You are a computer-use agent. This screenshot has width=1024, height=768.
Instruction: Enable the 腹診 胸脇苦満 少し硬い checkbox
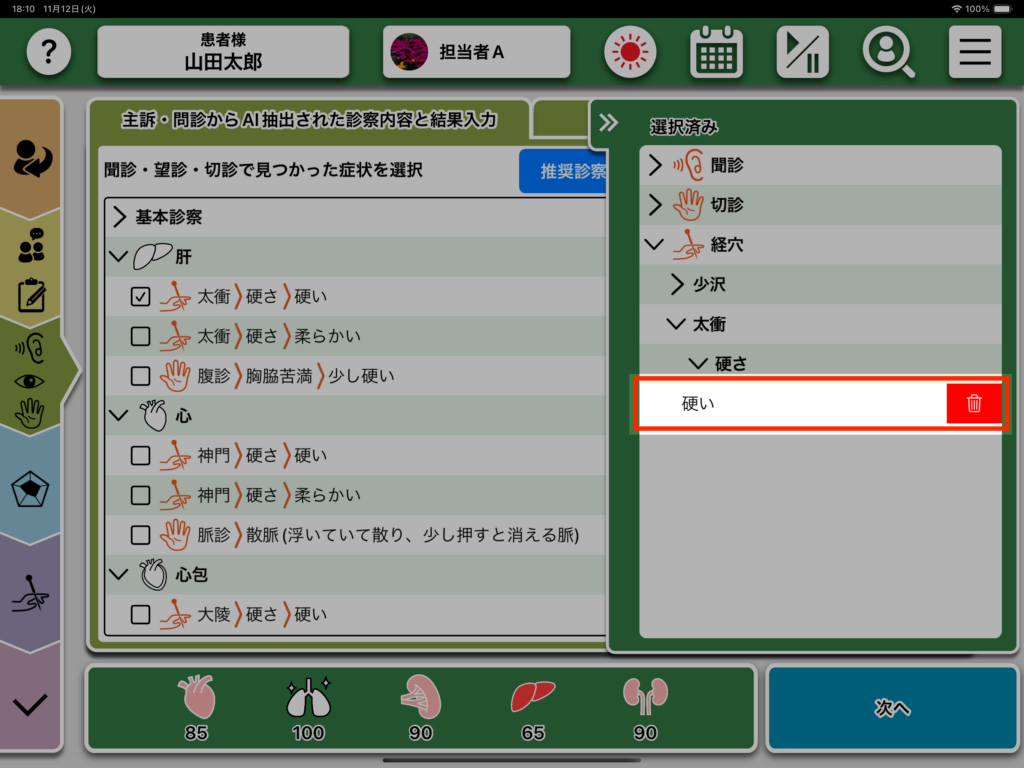141,376
